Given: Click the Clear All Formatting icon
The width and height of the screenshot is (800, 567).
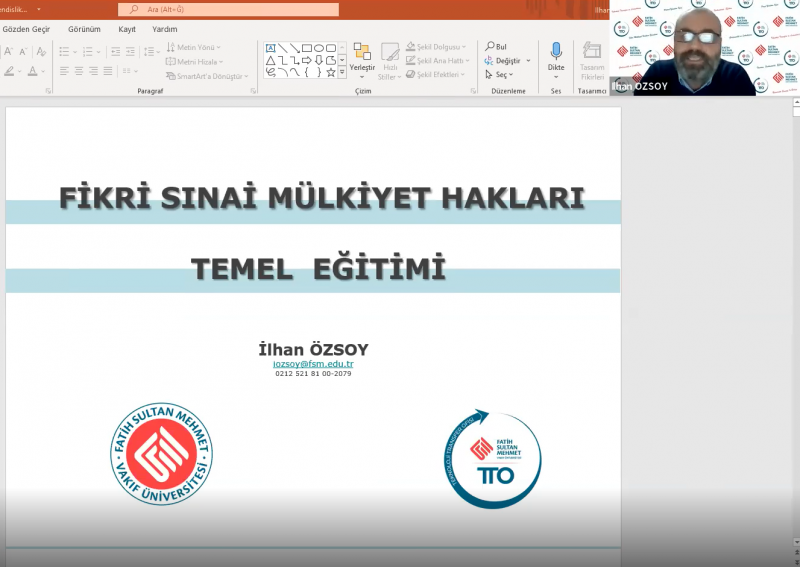Looking at the screenshot, I should pos(41,52).
